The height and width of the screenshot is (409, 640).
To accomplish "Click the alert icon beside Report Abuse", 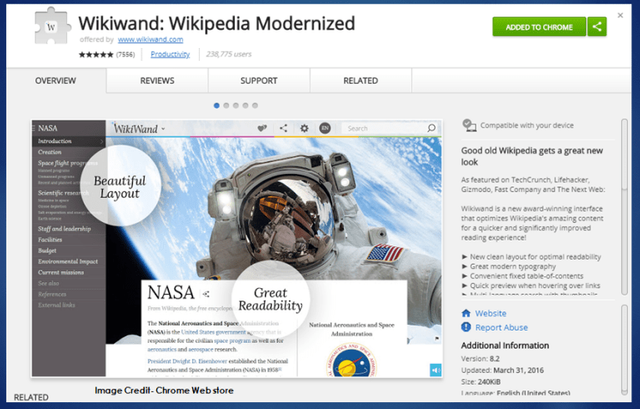I will coord(466,327).
